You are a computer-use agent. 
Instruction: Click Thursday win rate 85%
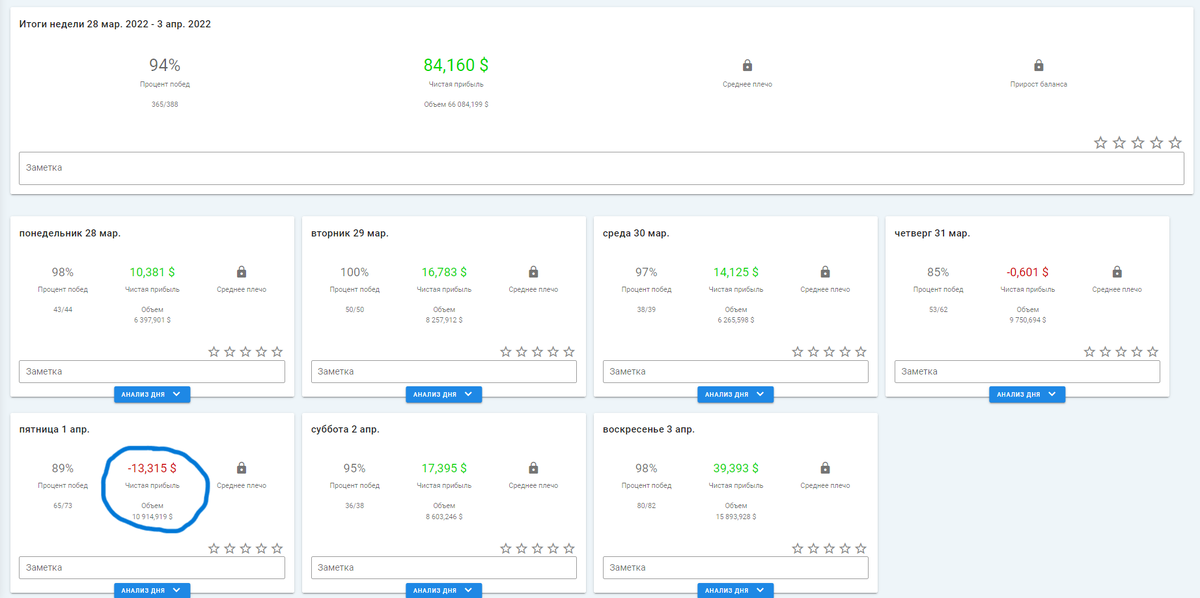tap(938, 272)
